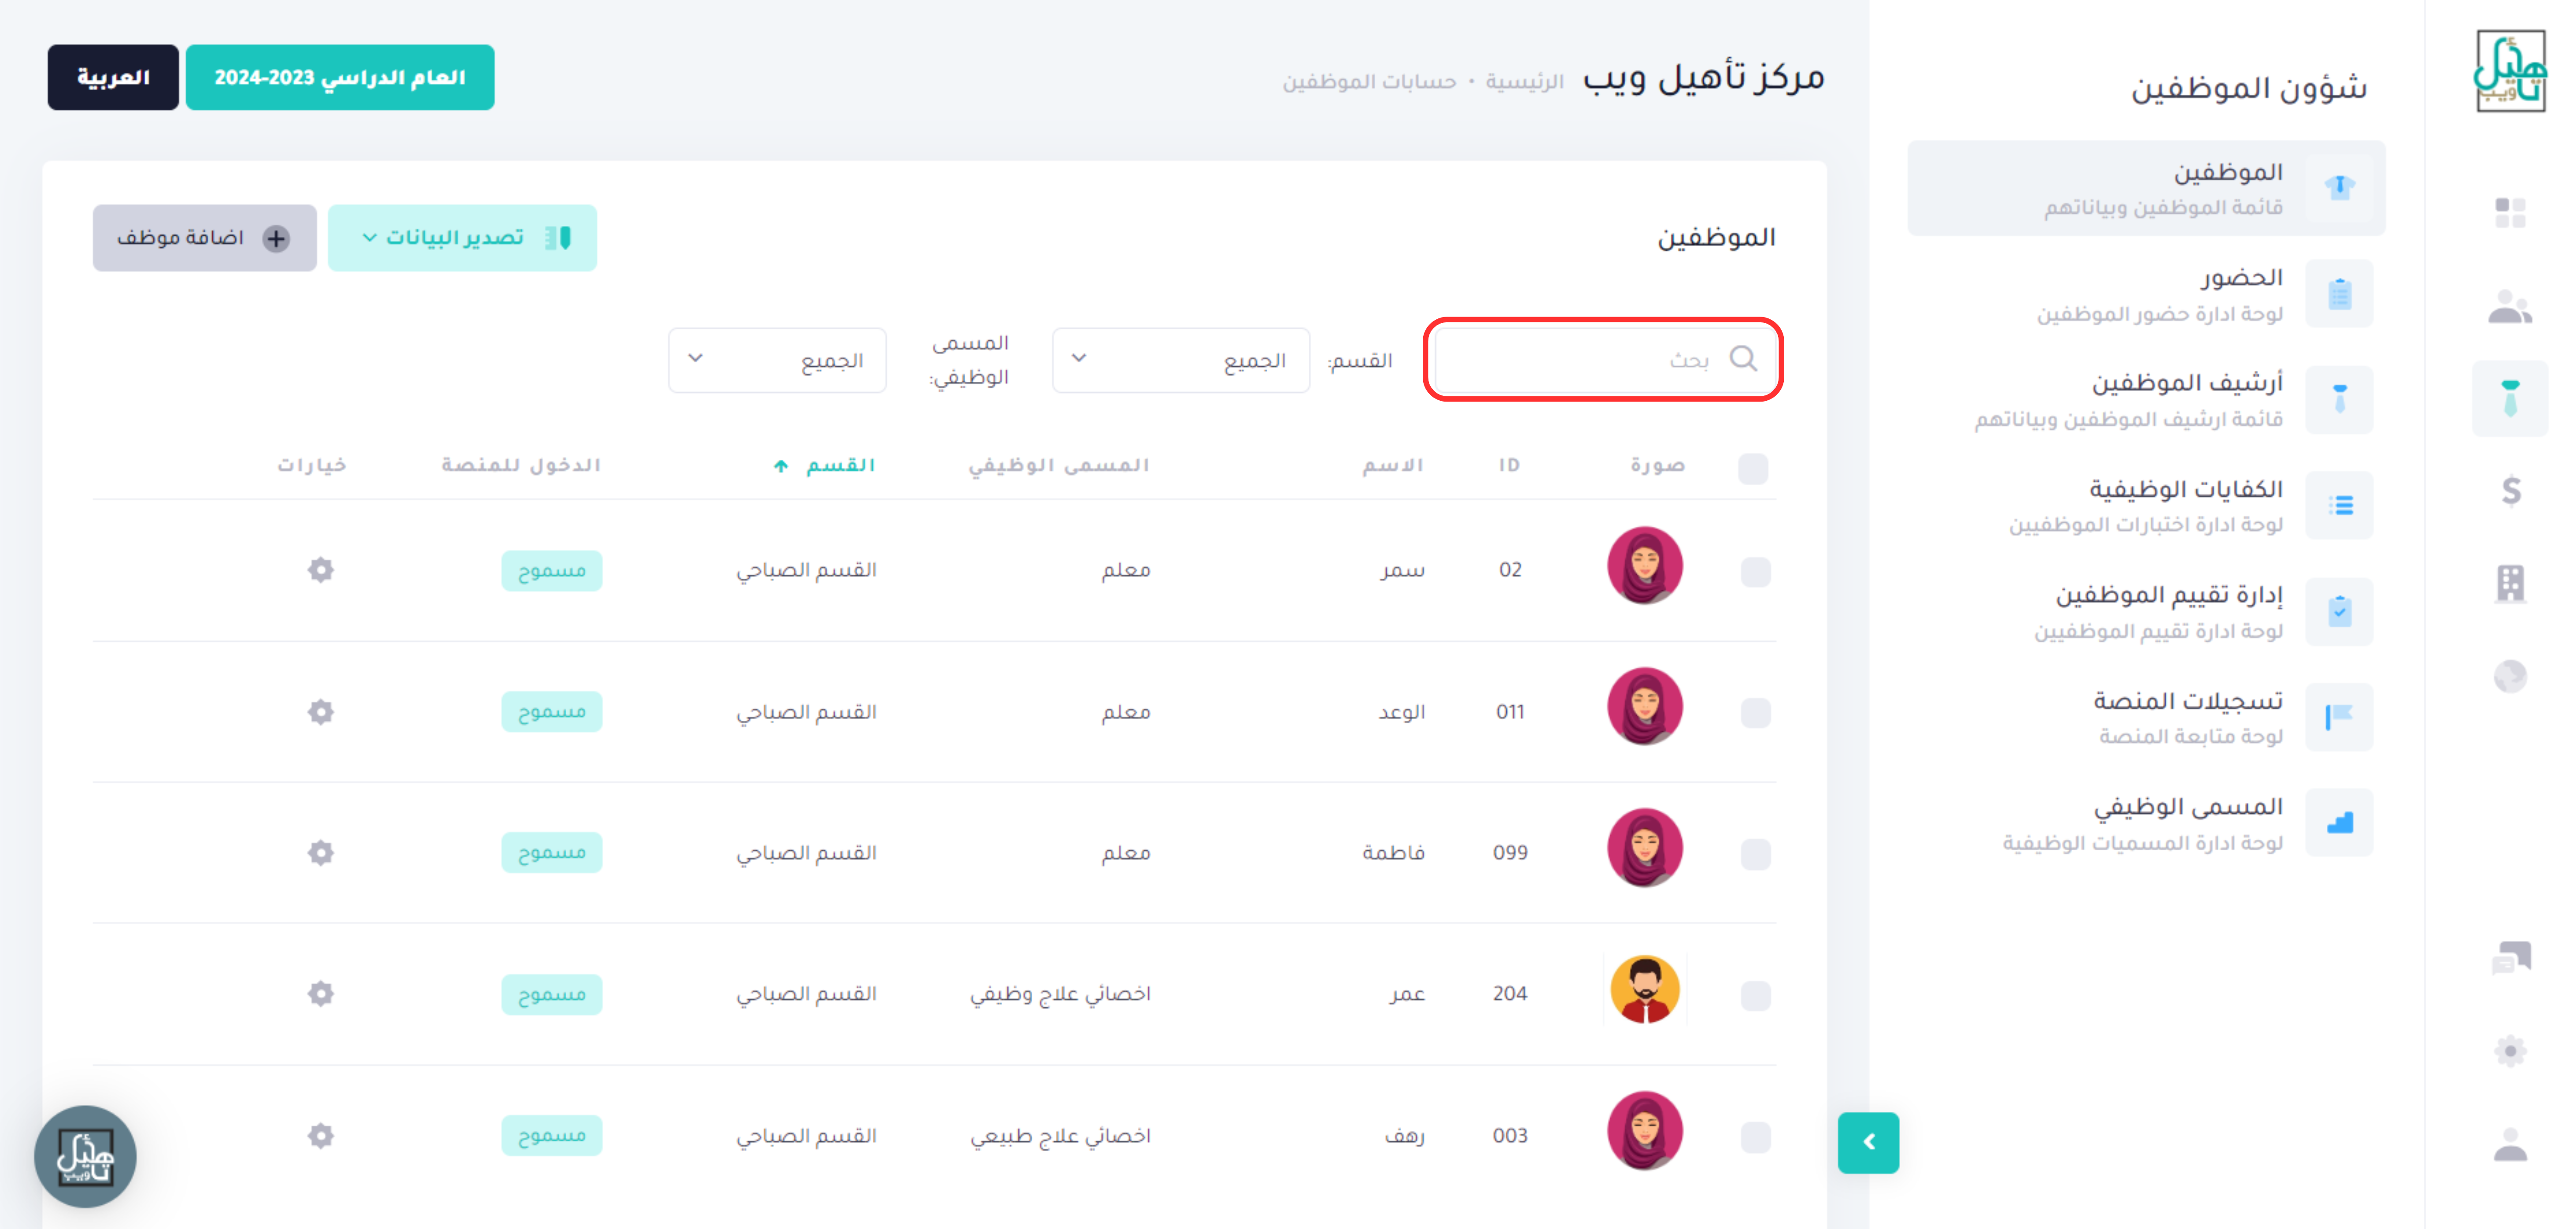Open options gear for employee عمر
Image resolution: width=2576 pixels, height=1229 pixels.
pos(320,994)
